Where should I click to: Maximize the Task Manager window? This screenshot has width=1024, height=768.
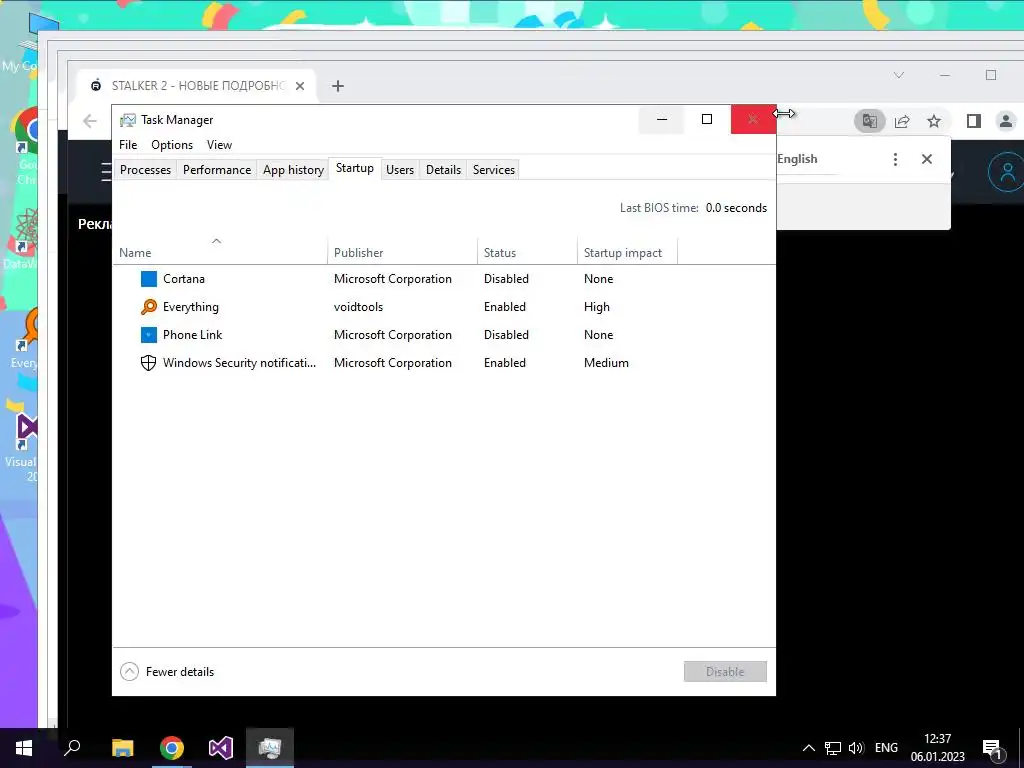tap(707, 120)
